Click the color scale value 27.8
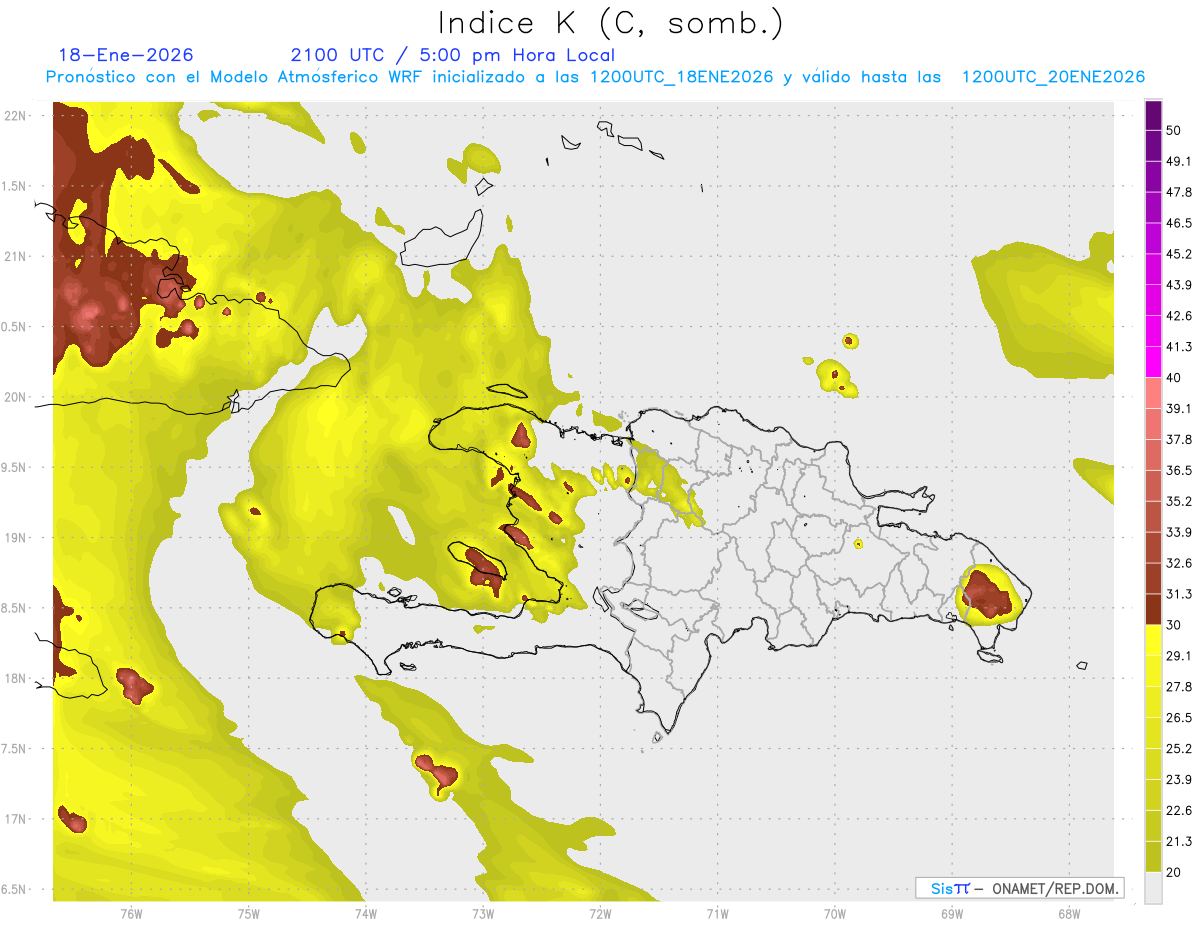 coord(1179,687)
